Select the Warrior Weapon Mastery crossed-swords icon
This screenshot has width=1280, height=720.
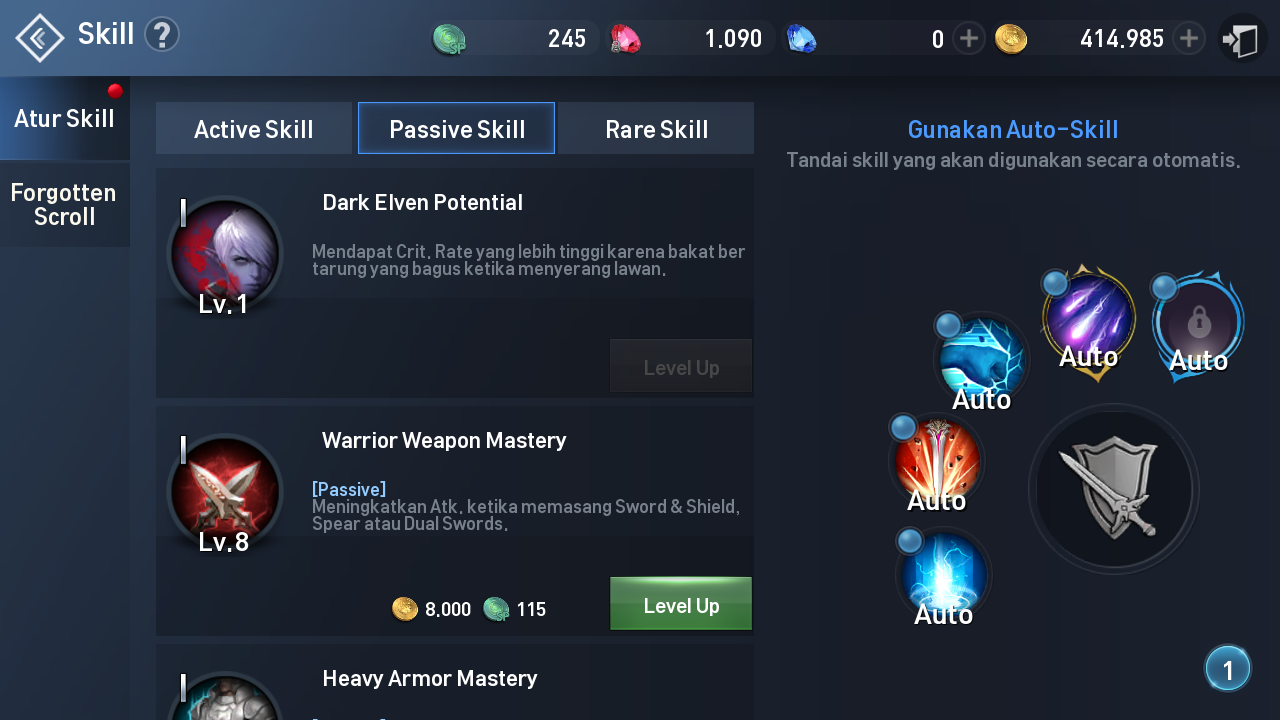(x=225, y=491)
